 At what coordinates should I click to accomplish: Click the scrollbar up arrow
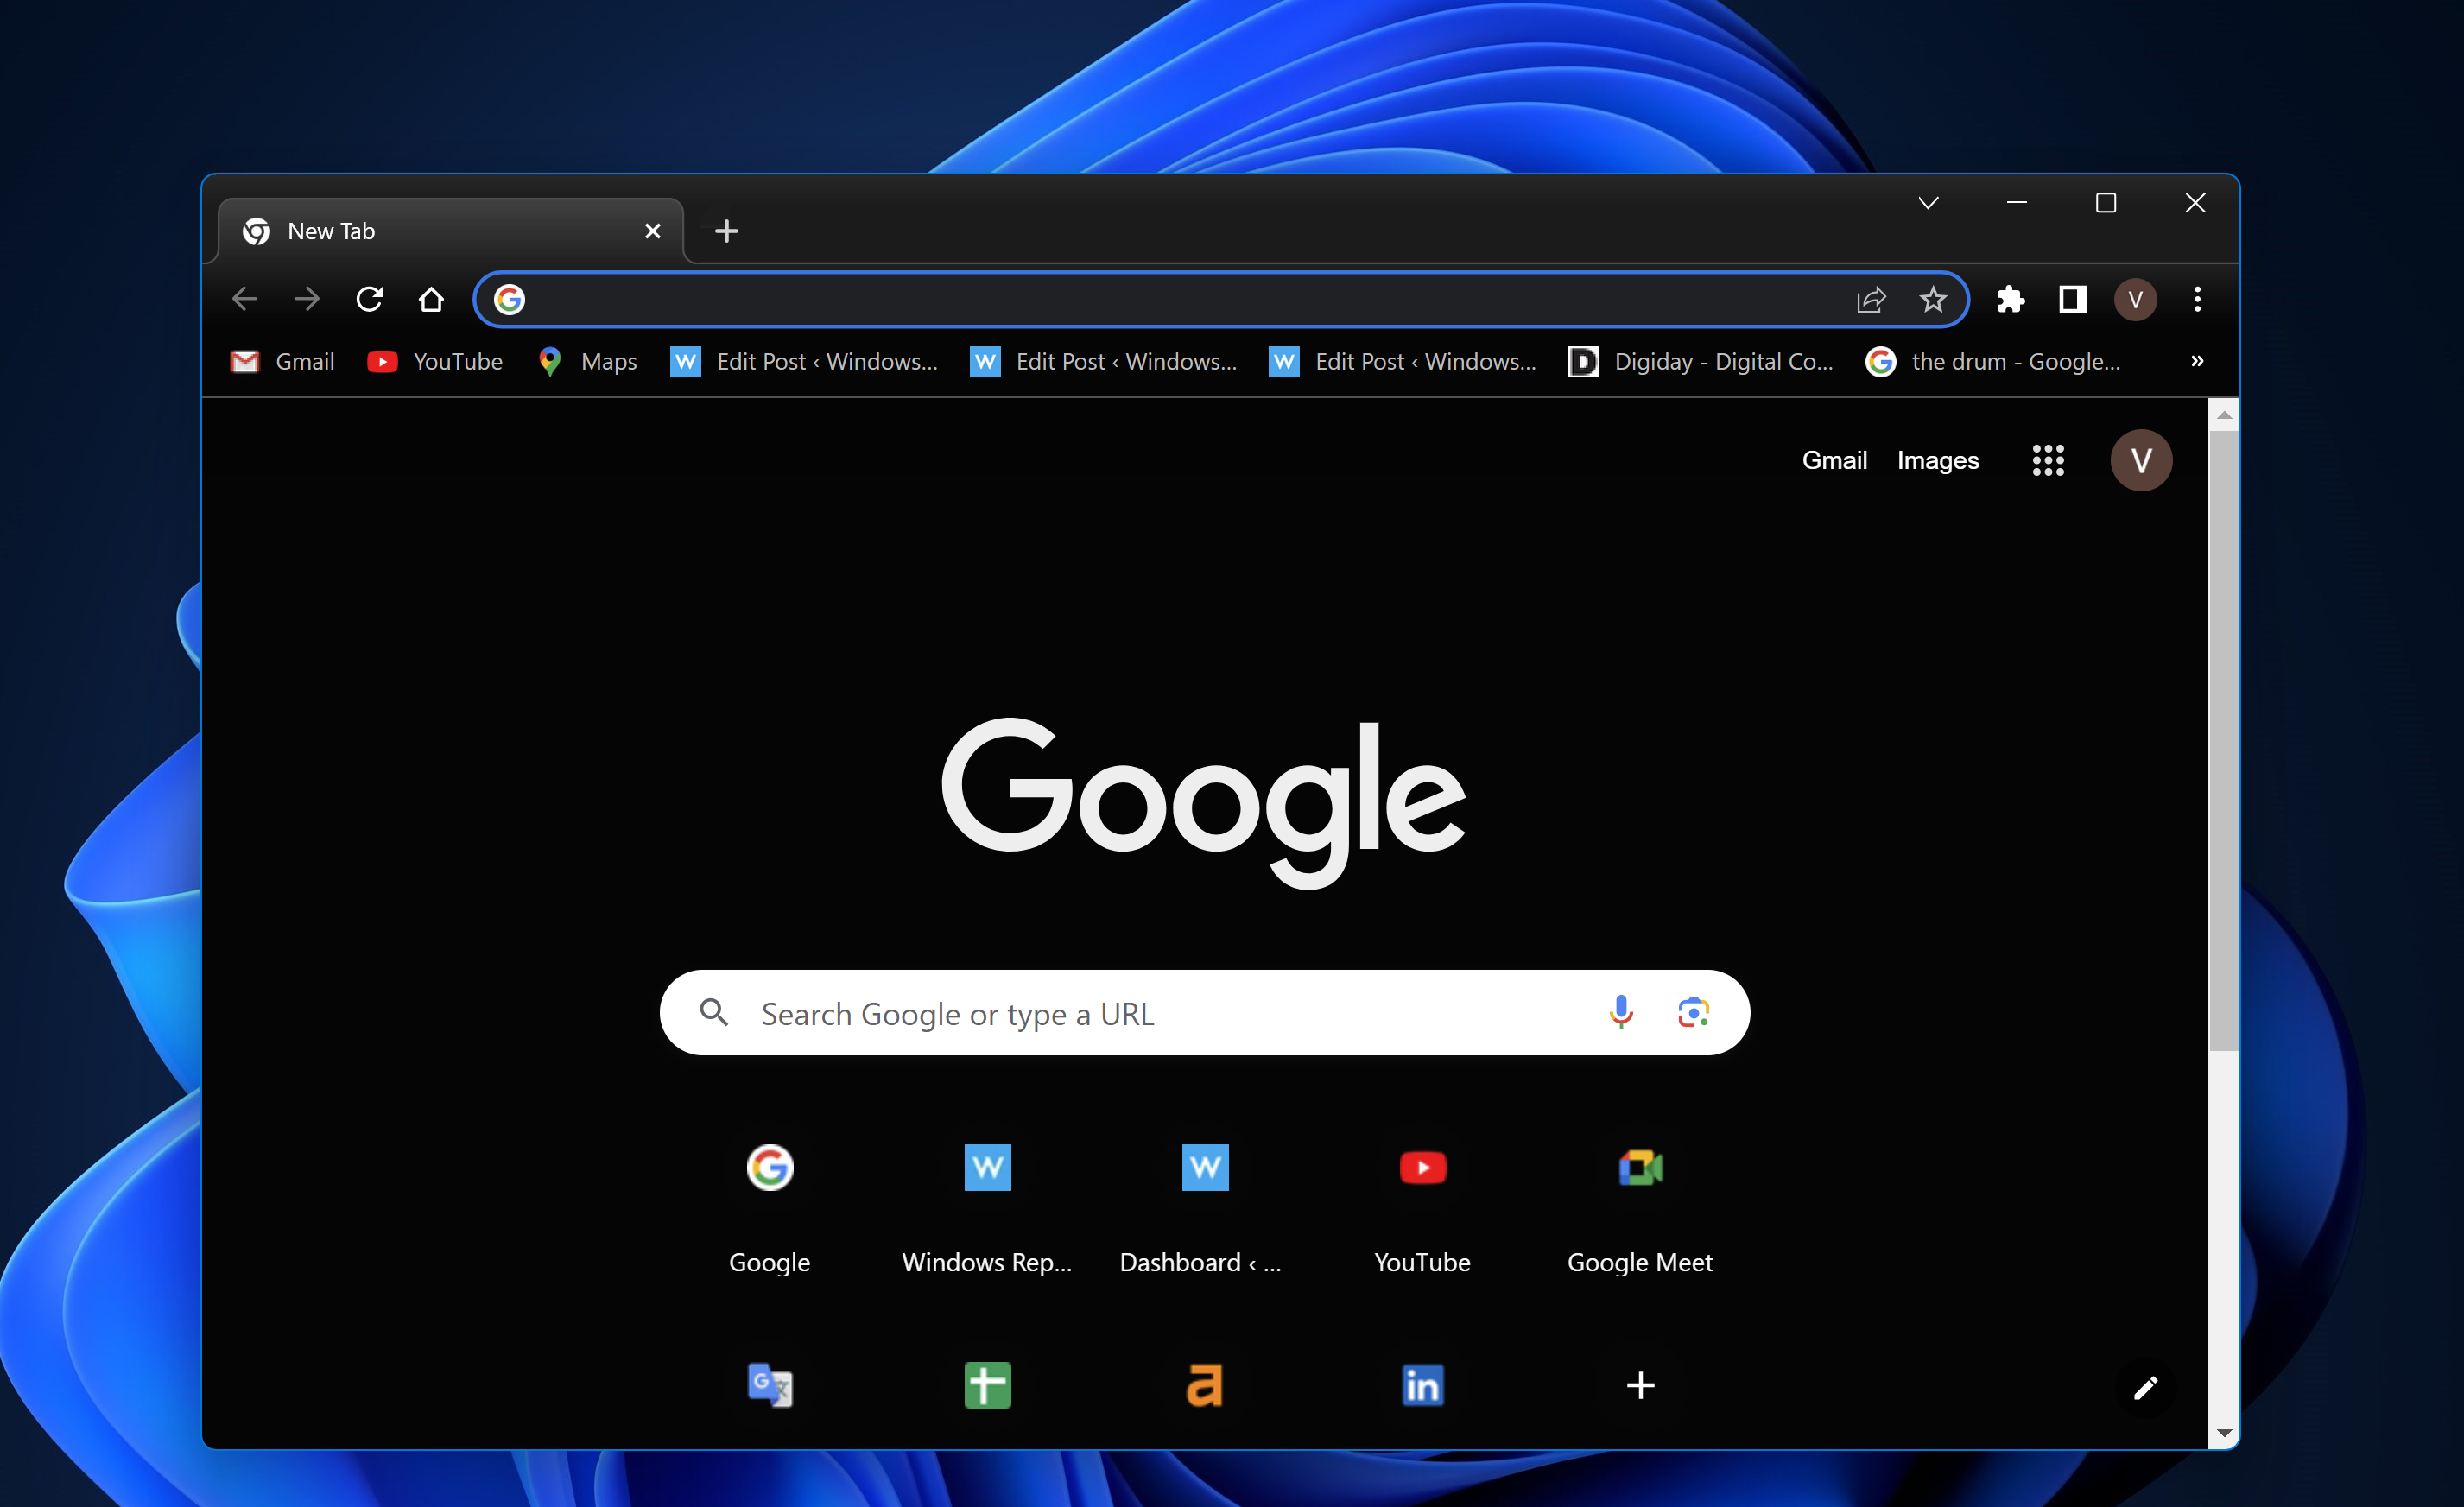click(2224, 414)
